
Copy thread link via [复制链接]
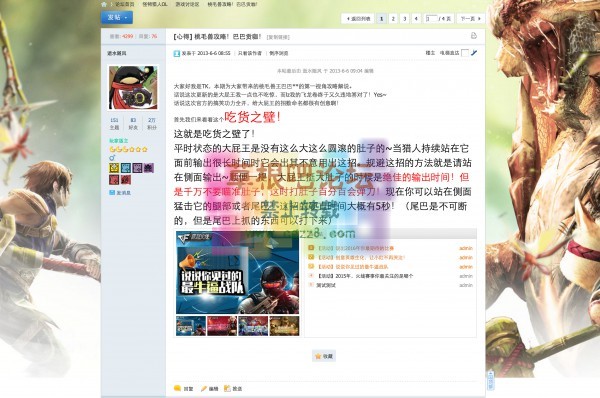click(278, 37)
